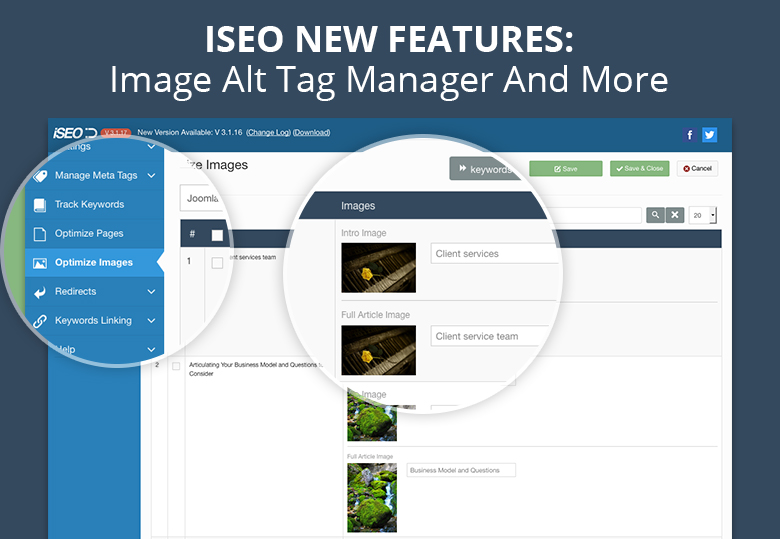Expand the Redirects submenu arrow
The image size is (780, 539).
click(x=151, y=292)
